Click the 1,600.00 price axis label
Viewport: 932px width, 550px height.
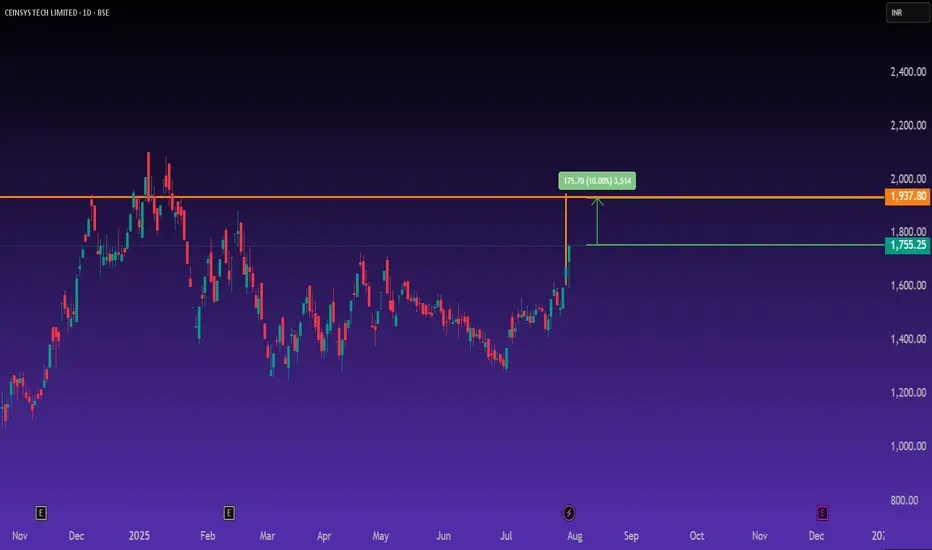(x=908, y=285)
